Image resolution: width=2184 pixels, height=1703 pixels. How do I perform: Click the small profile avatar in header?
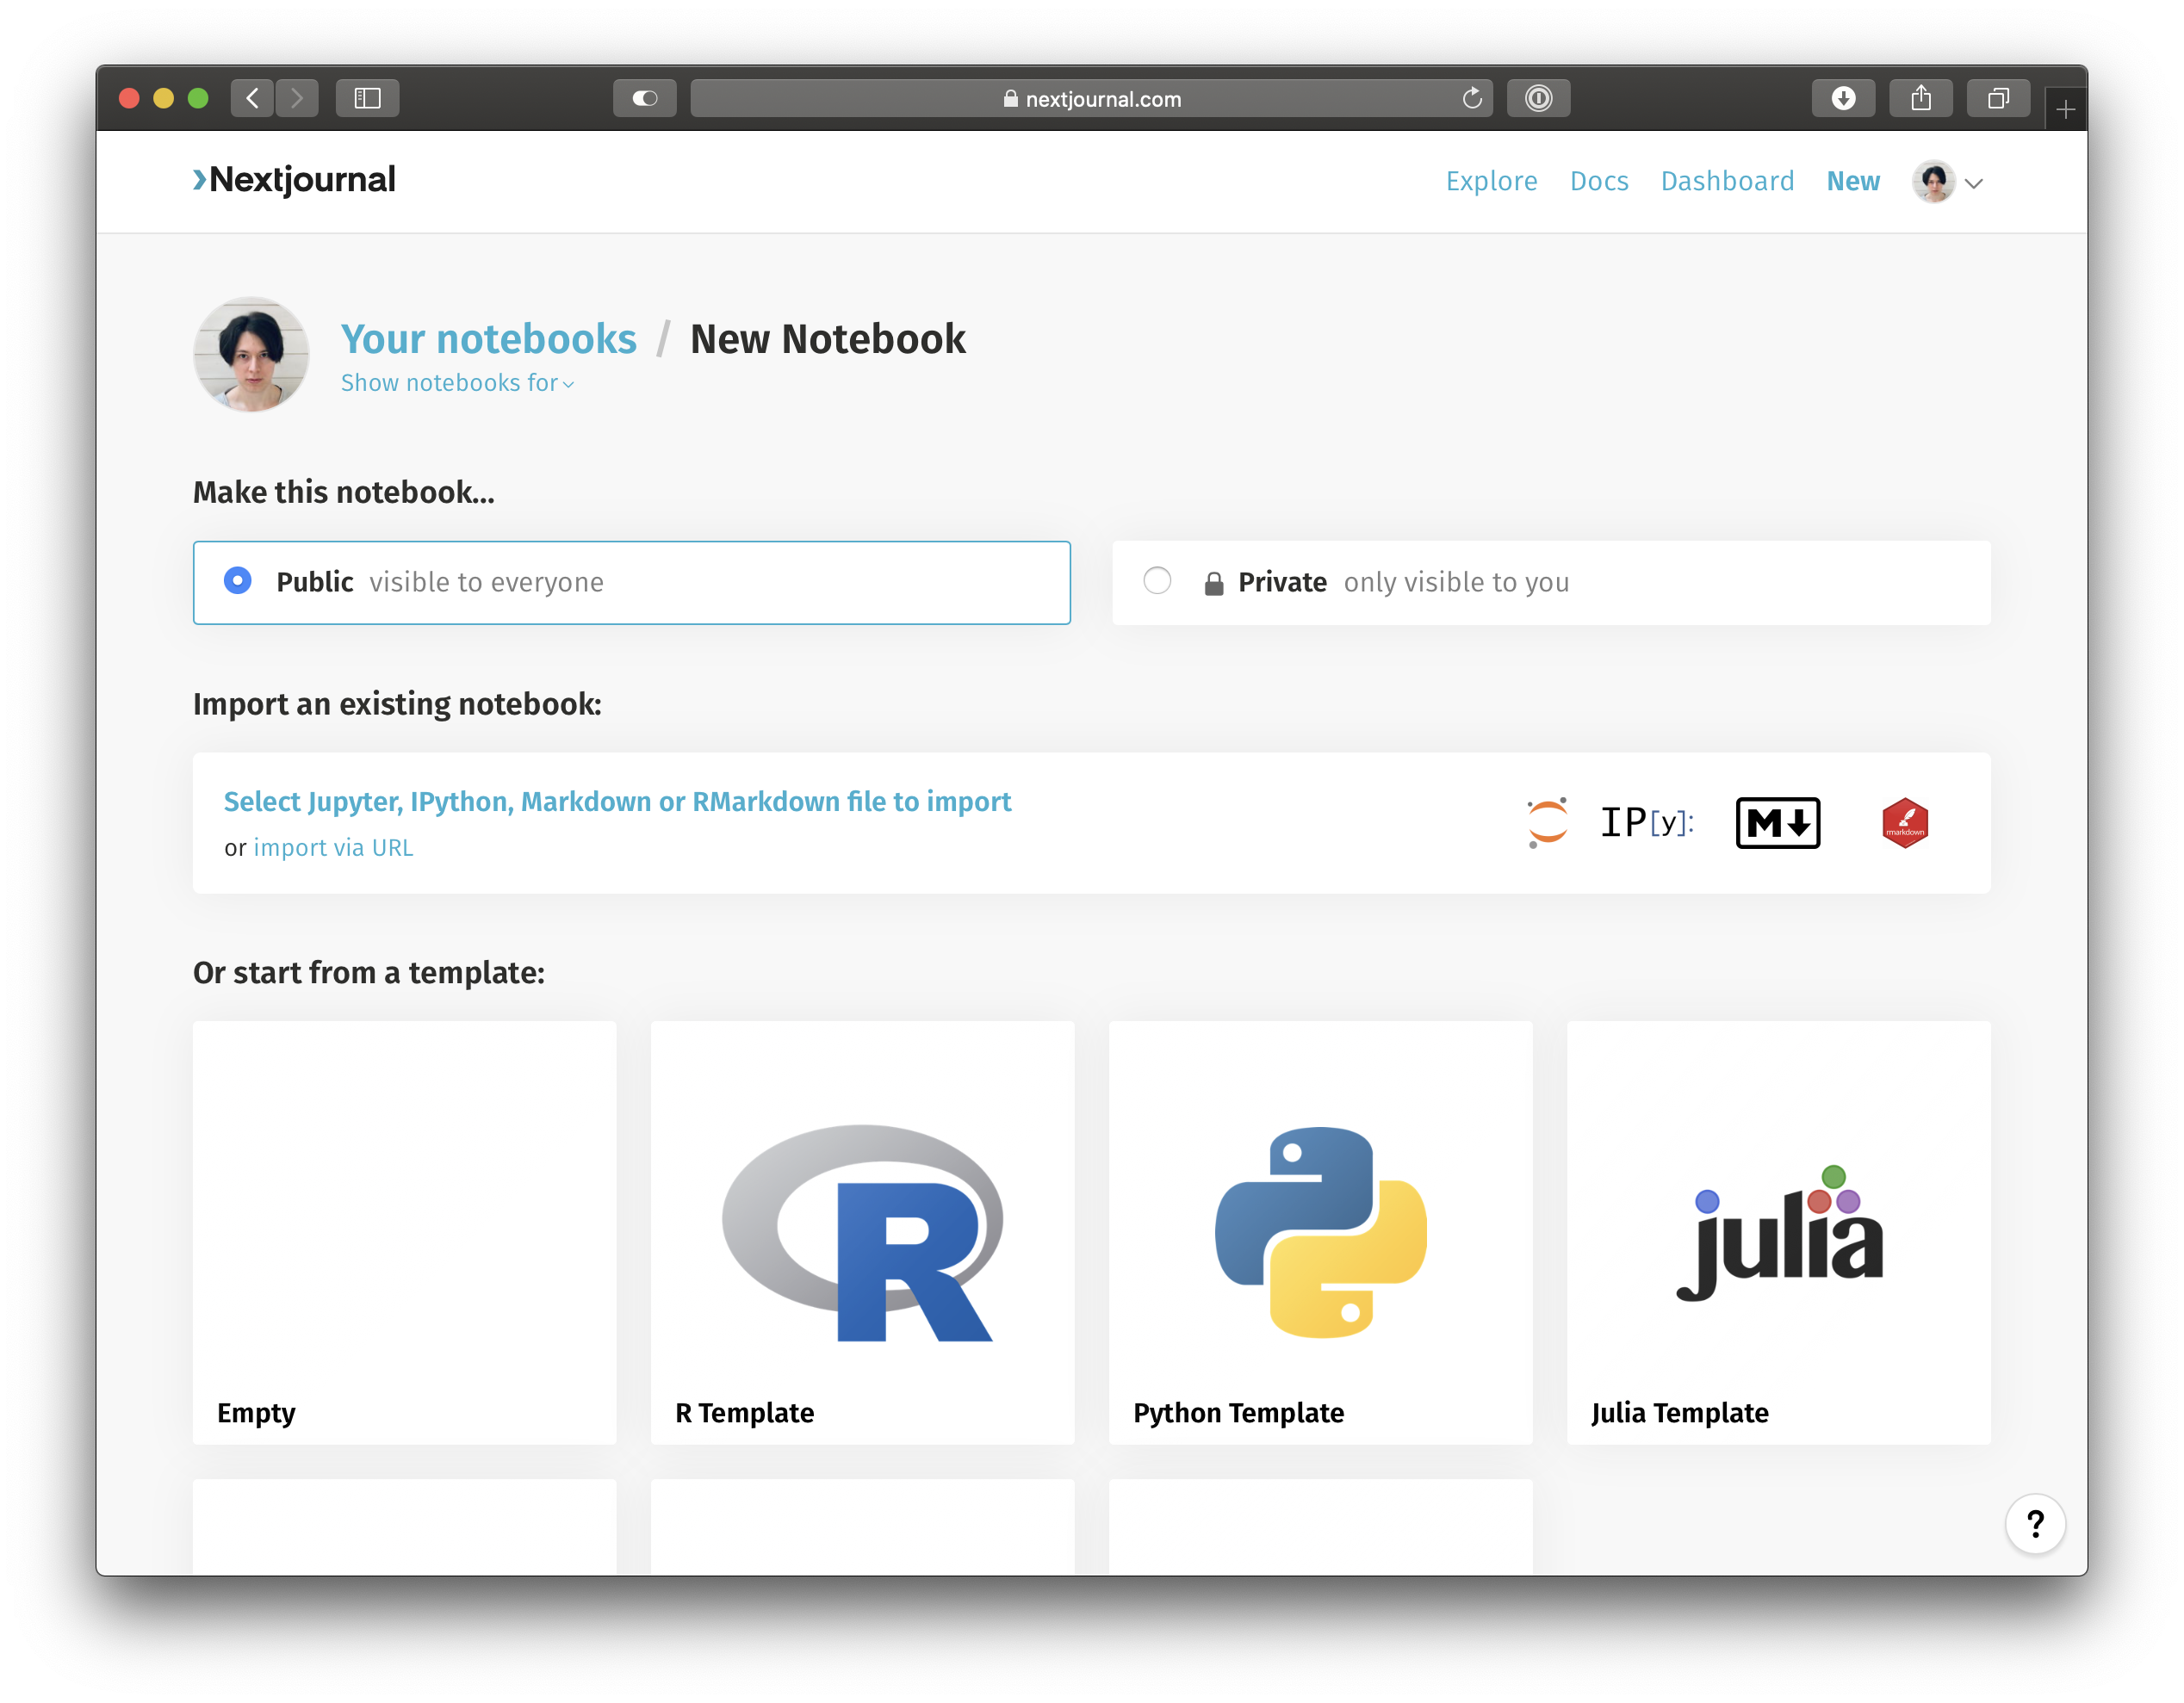pyautogui.click(x=1933, y=181)
